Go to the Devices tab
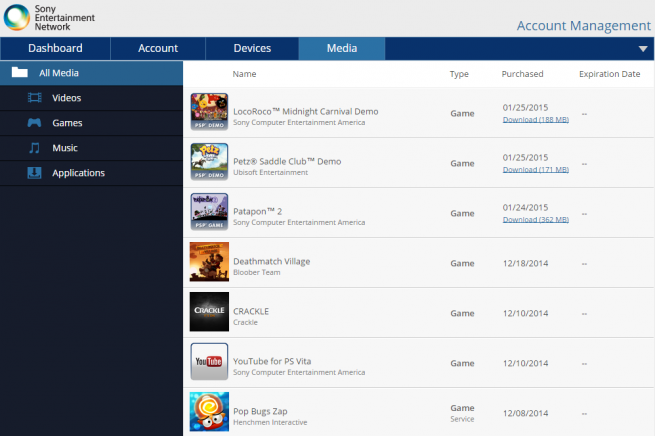 click(x=252, y=48)
